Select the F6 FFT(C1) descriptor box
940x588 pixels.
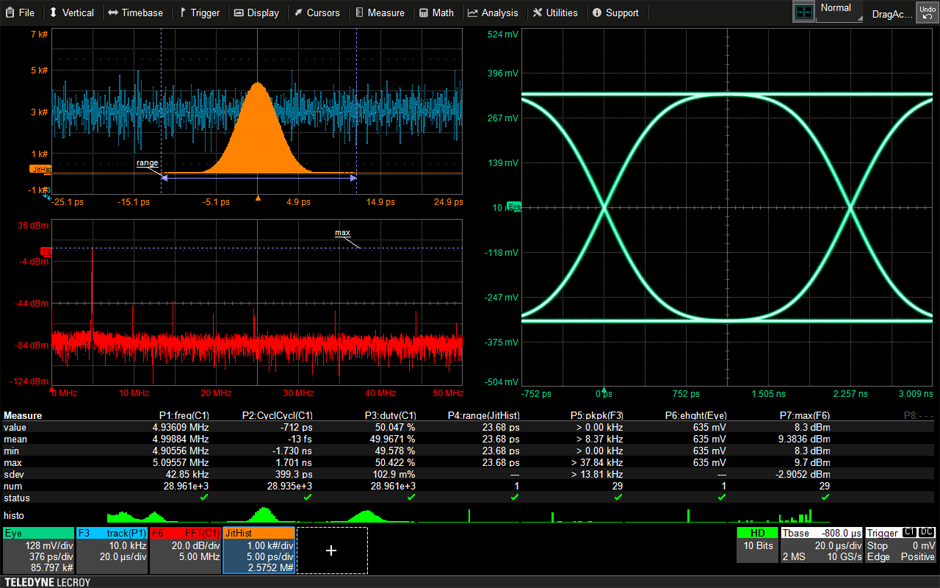click(185, 550)
